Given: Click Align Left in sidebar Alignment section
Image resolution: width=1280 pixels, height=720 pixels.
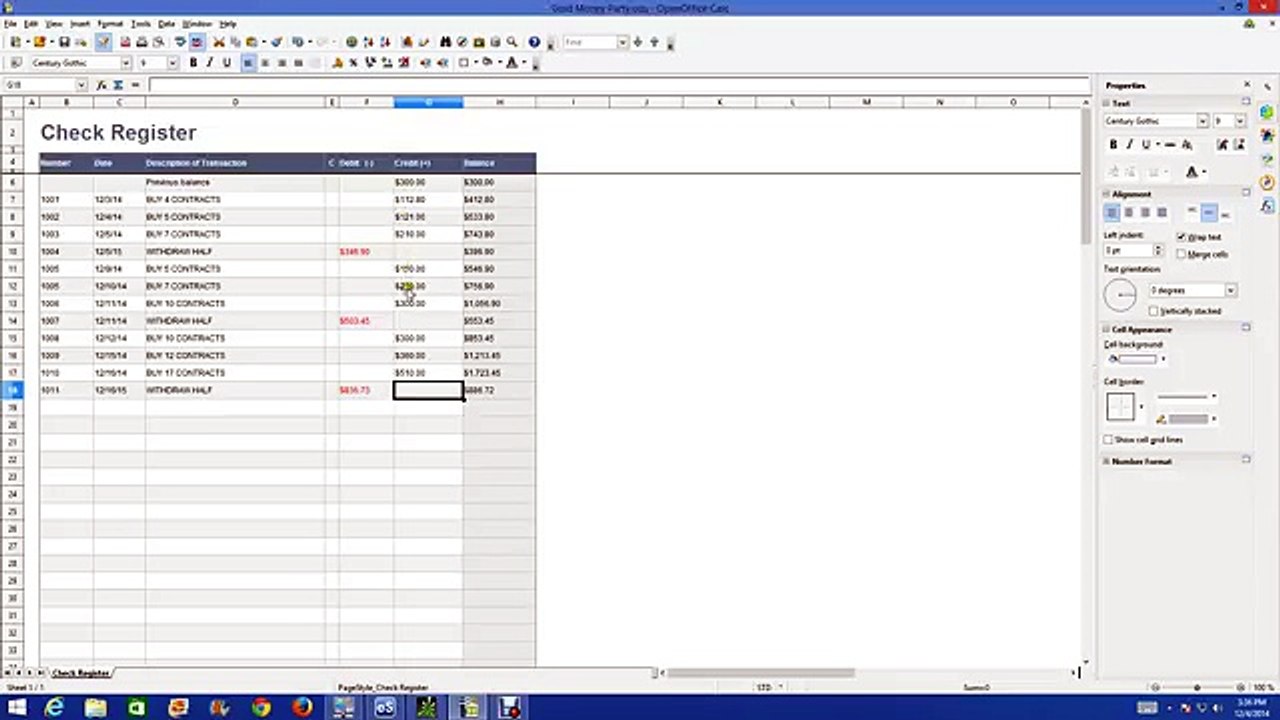Looking at the screenshot, I should pyautogui.click(x=1112, y=213).
